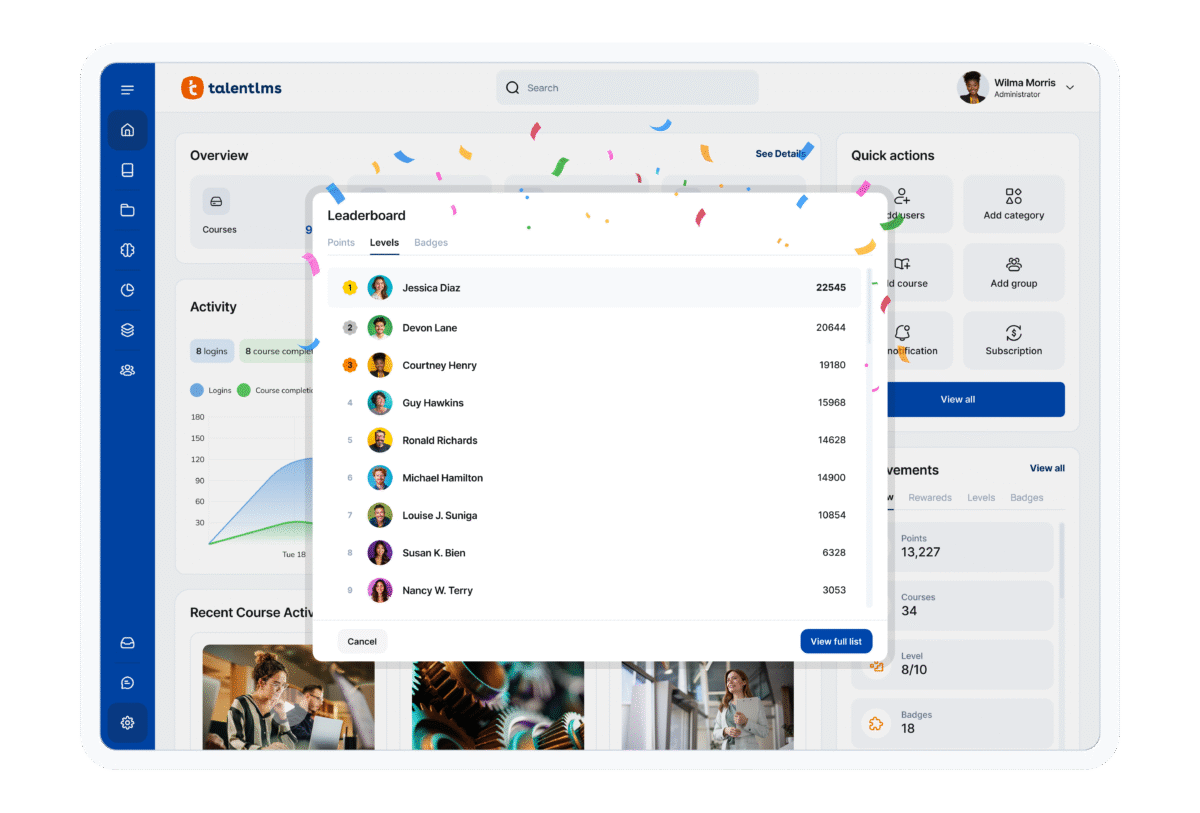Open the Groups people icon in sidebar

(127, 370)
